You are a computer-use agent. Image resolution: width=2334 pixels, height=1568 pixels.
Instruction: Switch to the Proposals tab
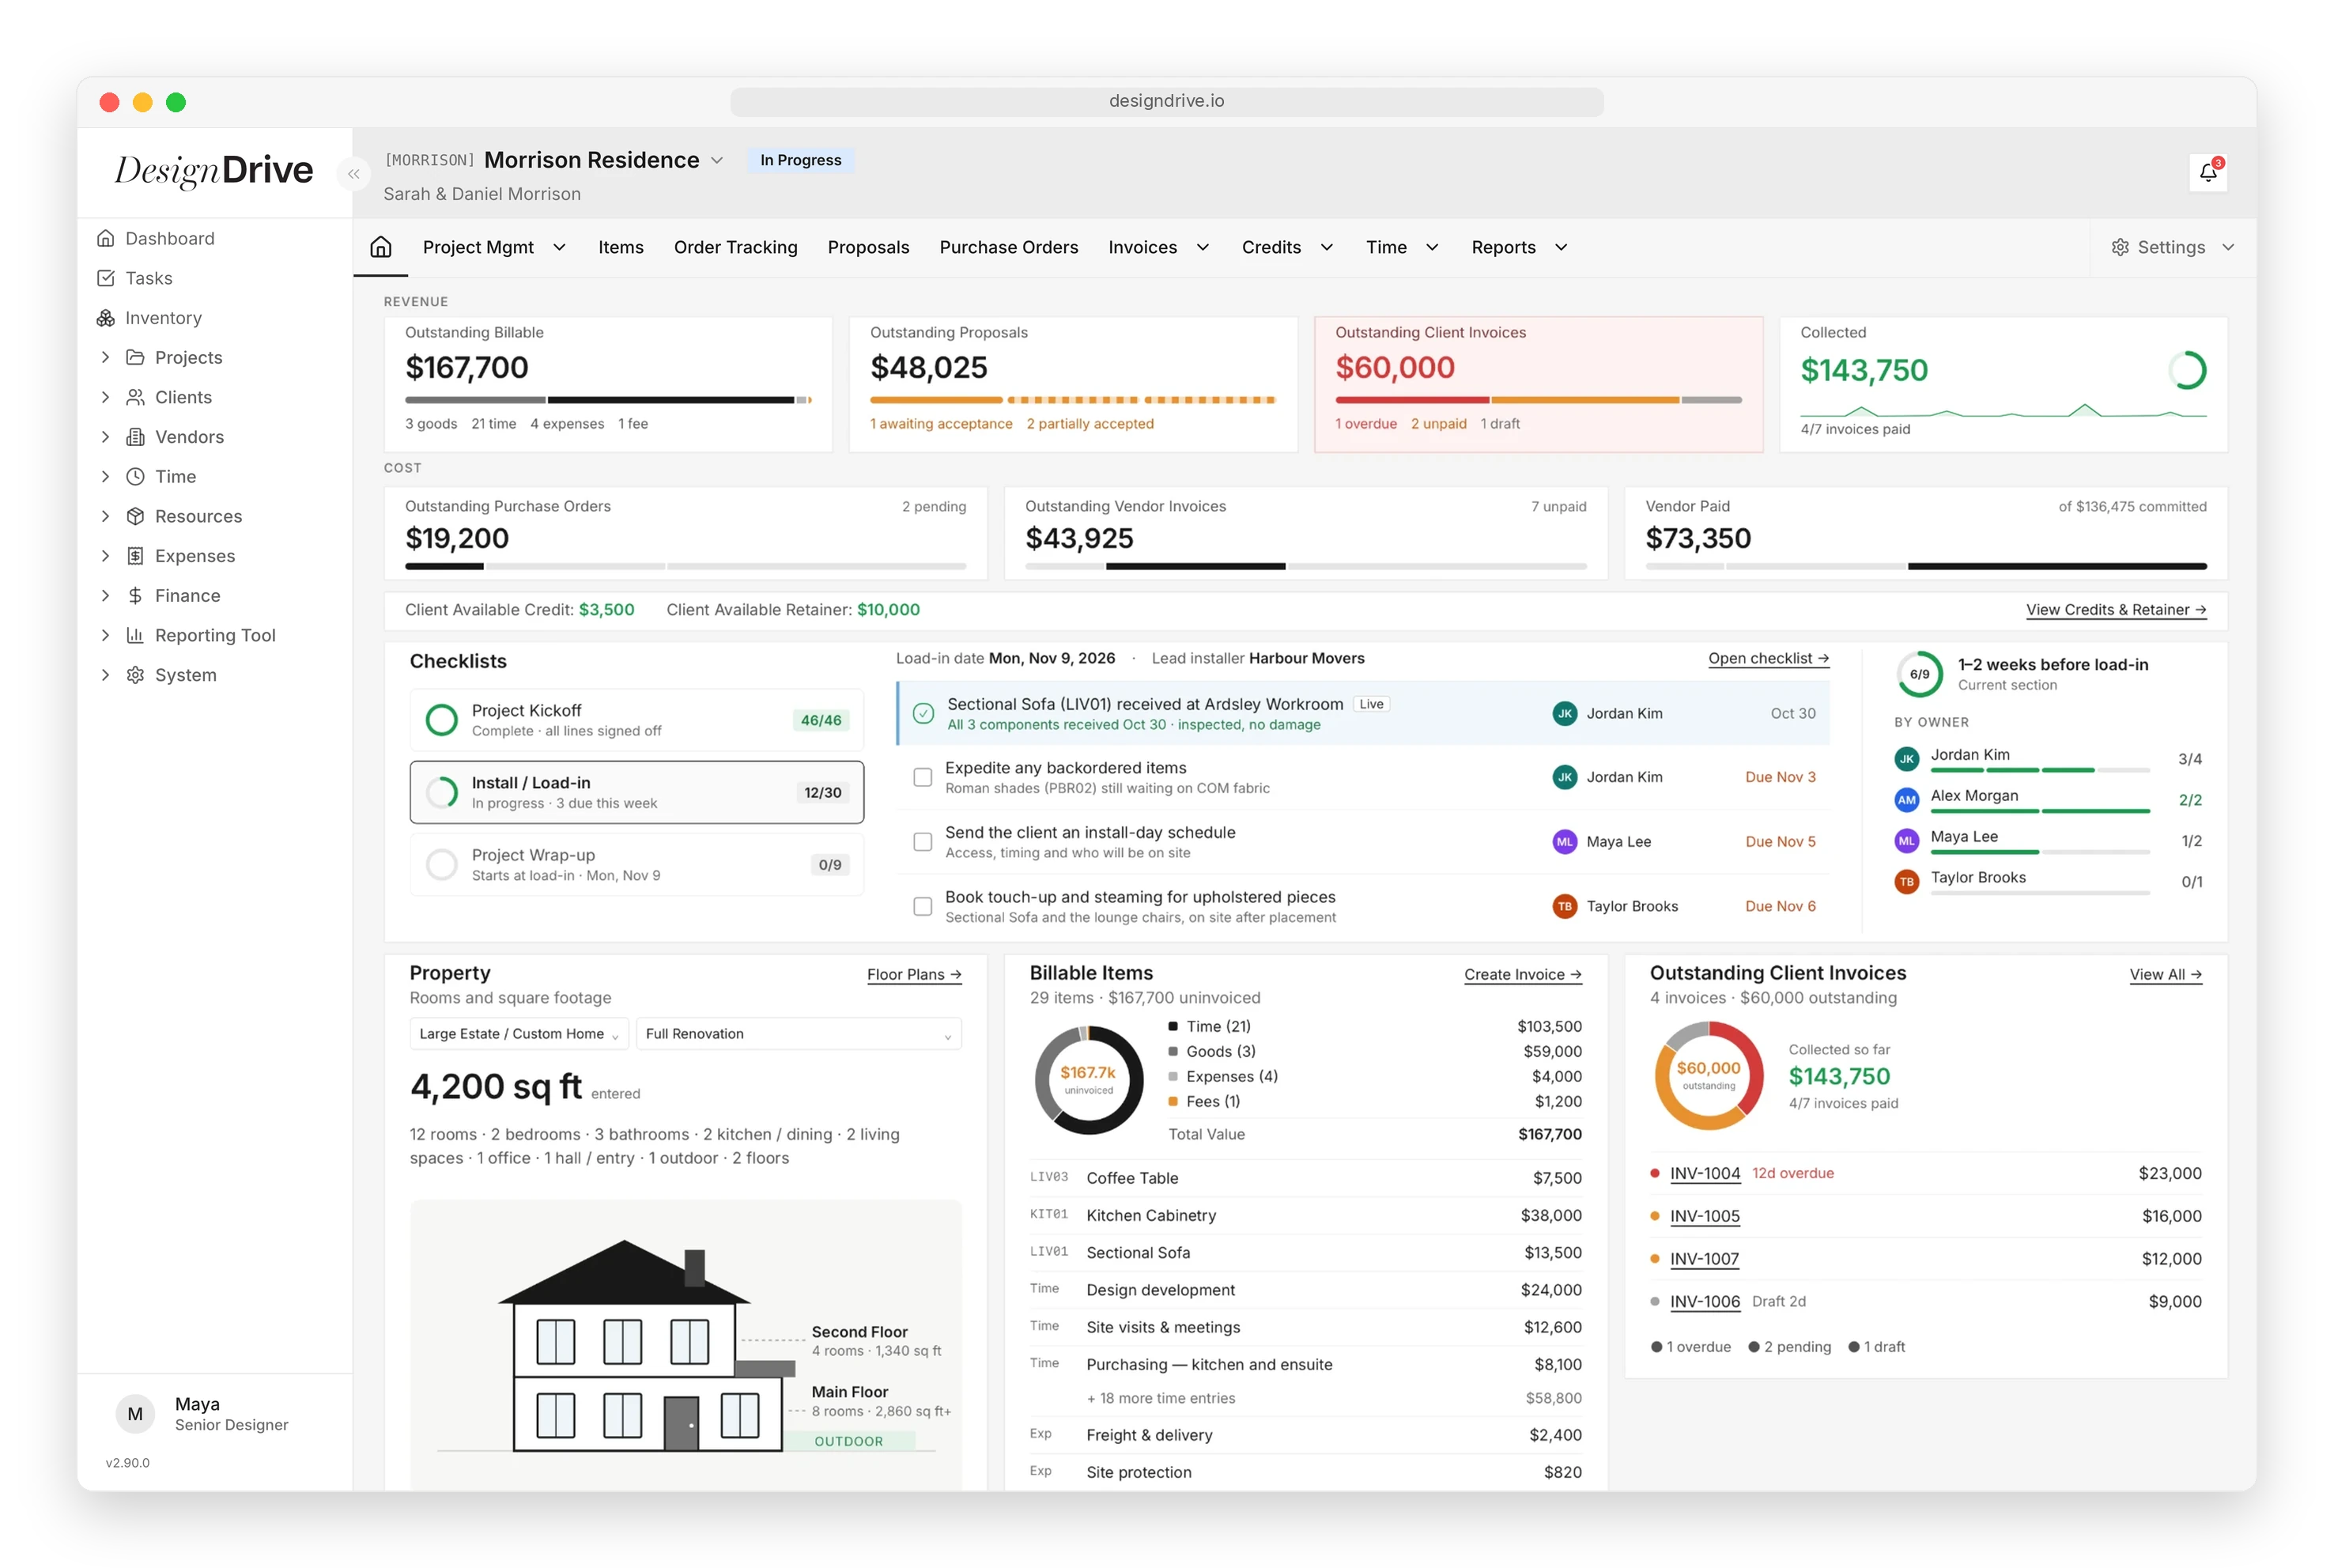(868, 247)
